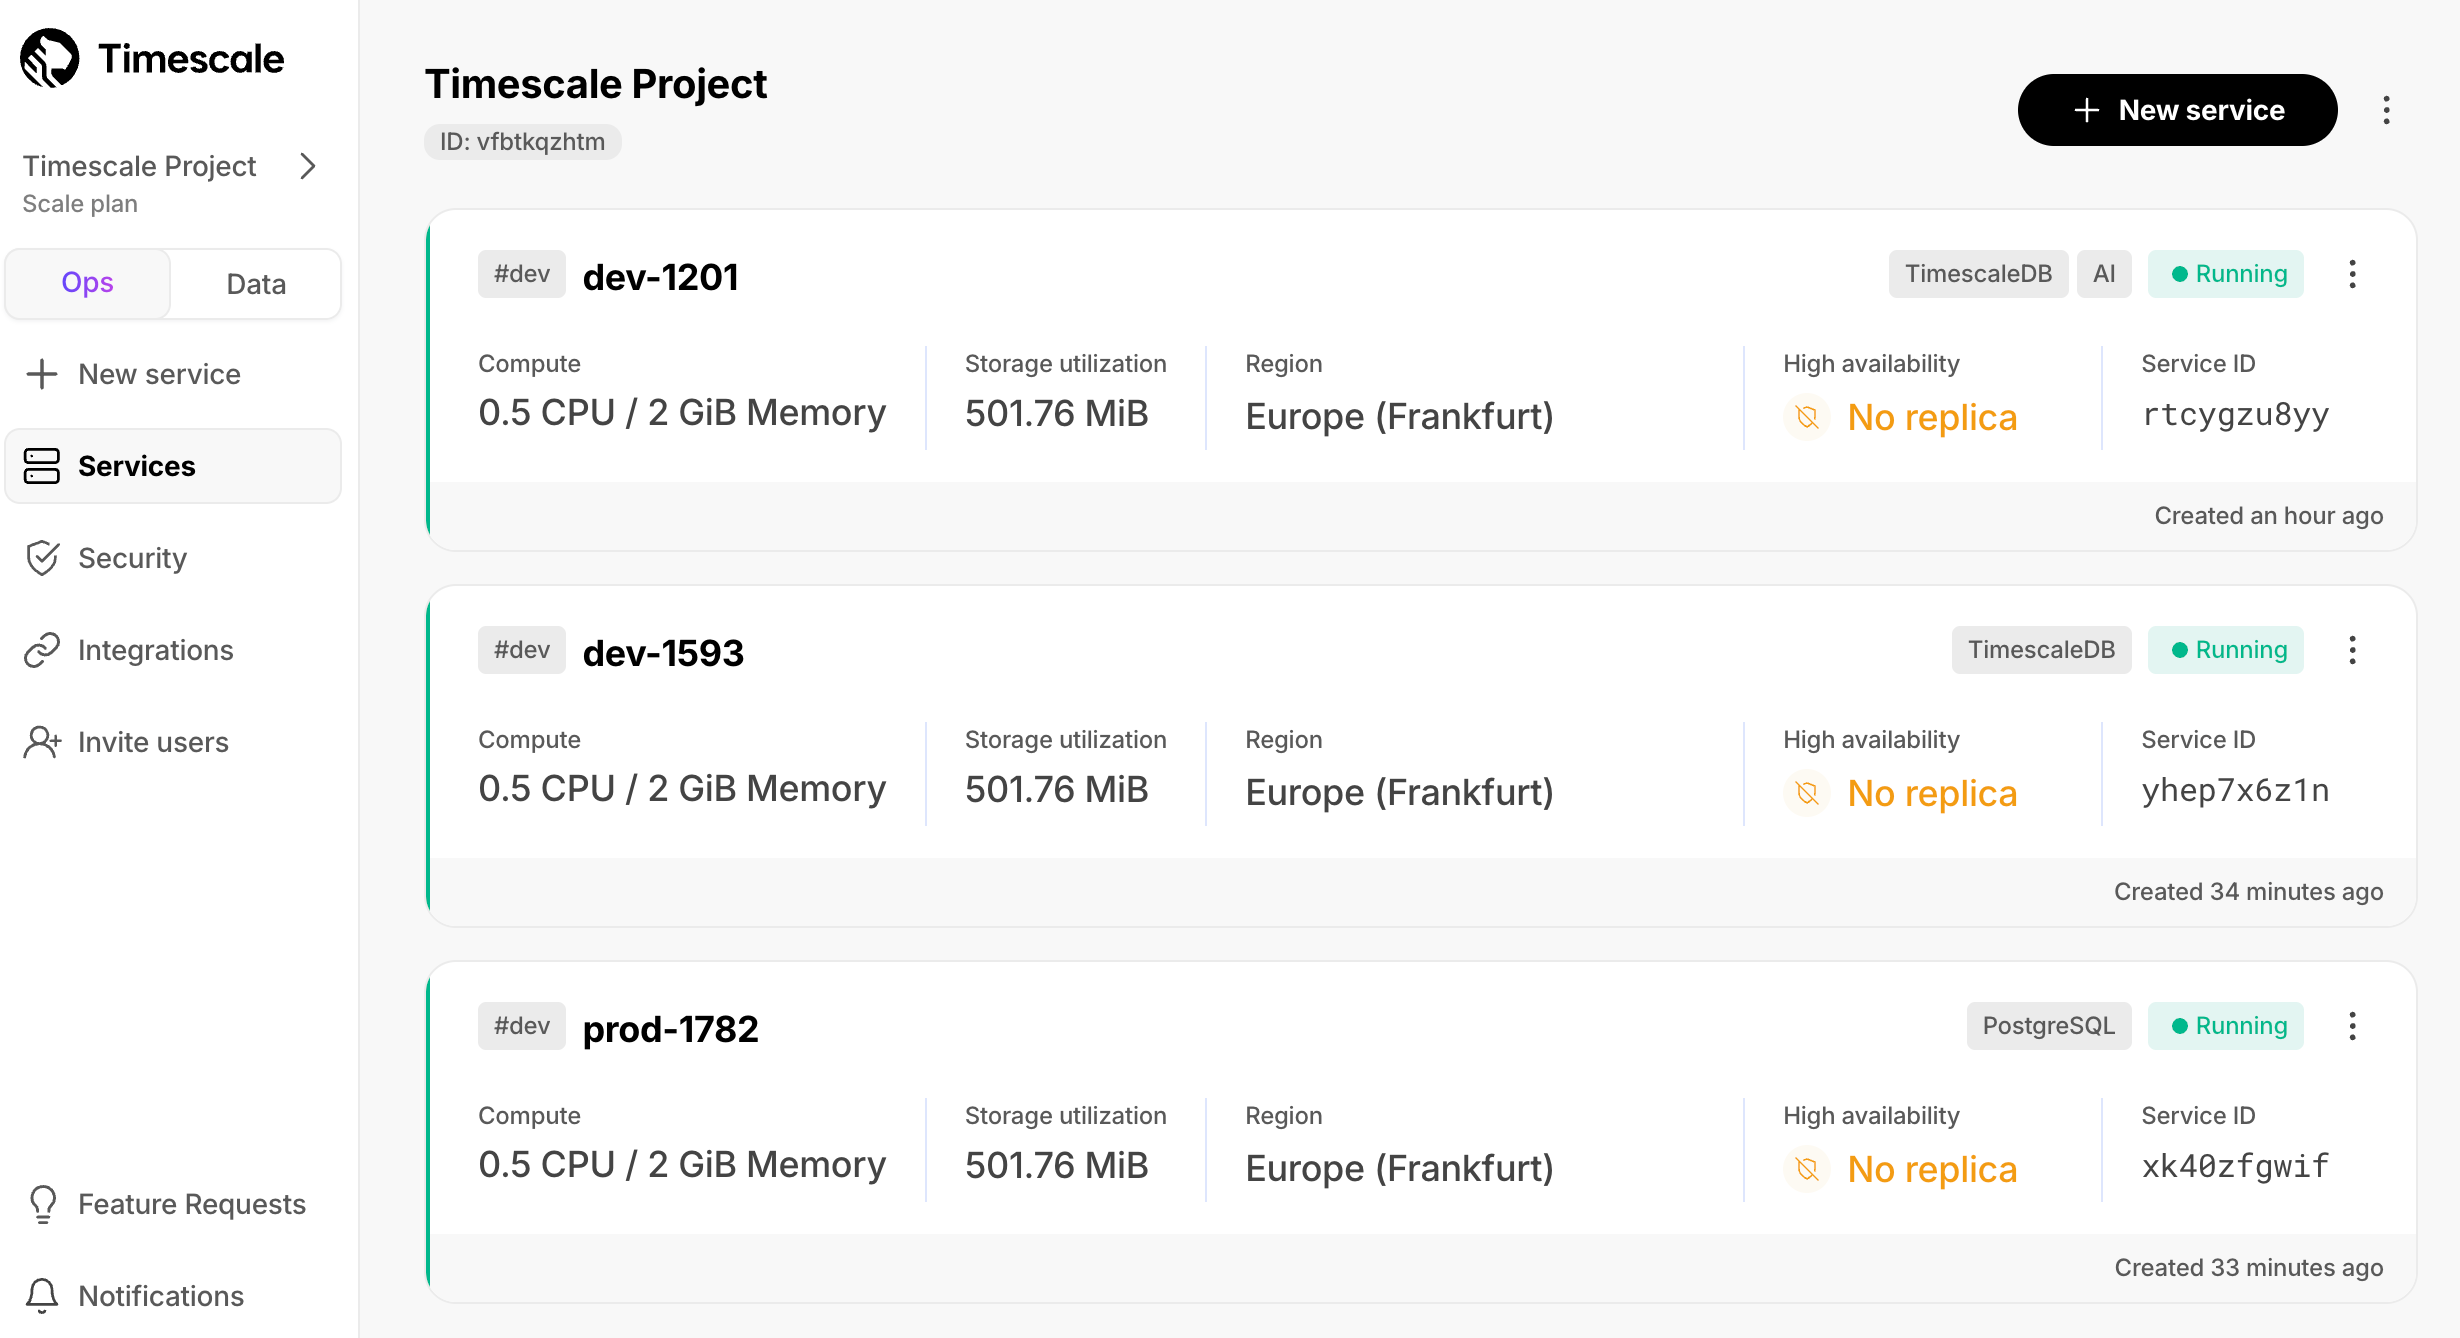
Task: Open Notifications via the bell icon
Action: click(x=42, y=1296)
